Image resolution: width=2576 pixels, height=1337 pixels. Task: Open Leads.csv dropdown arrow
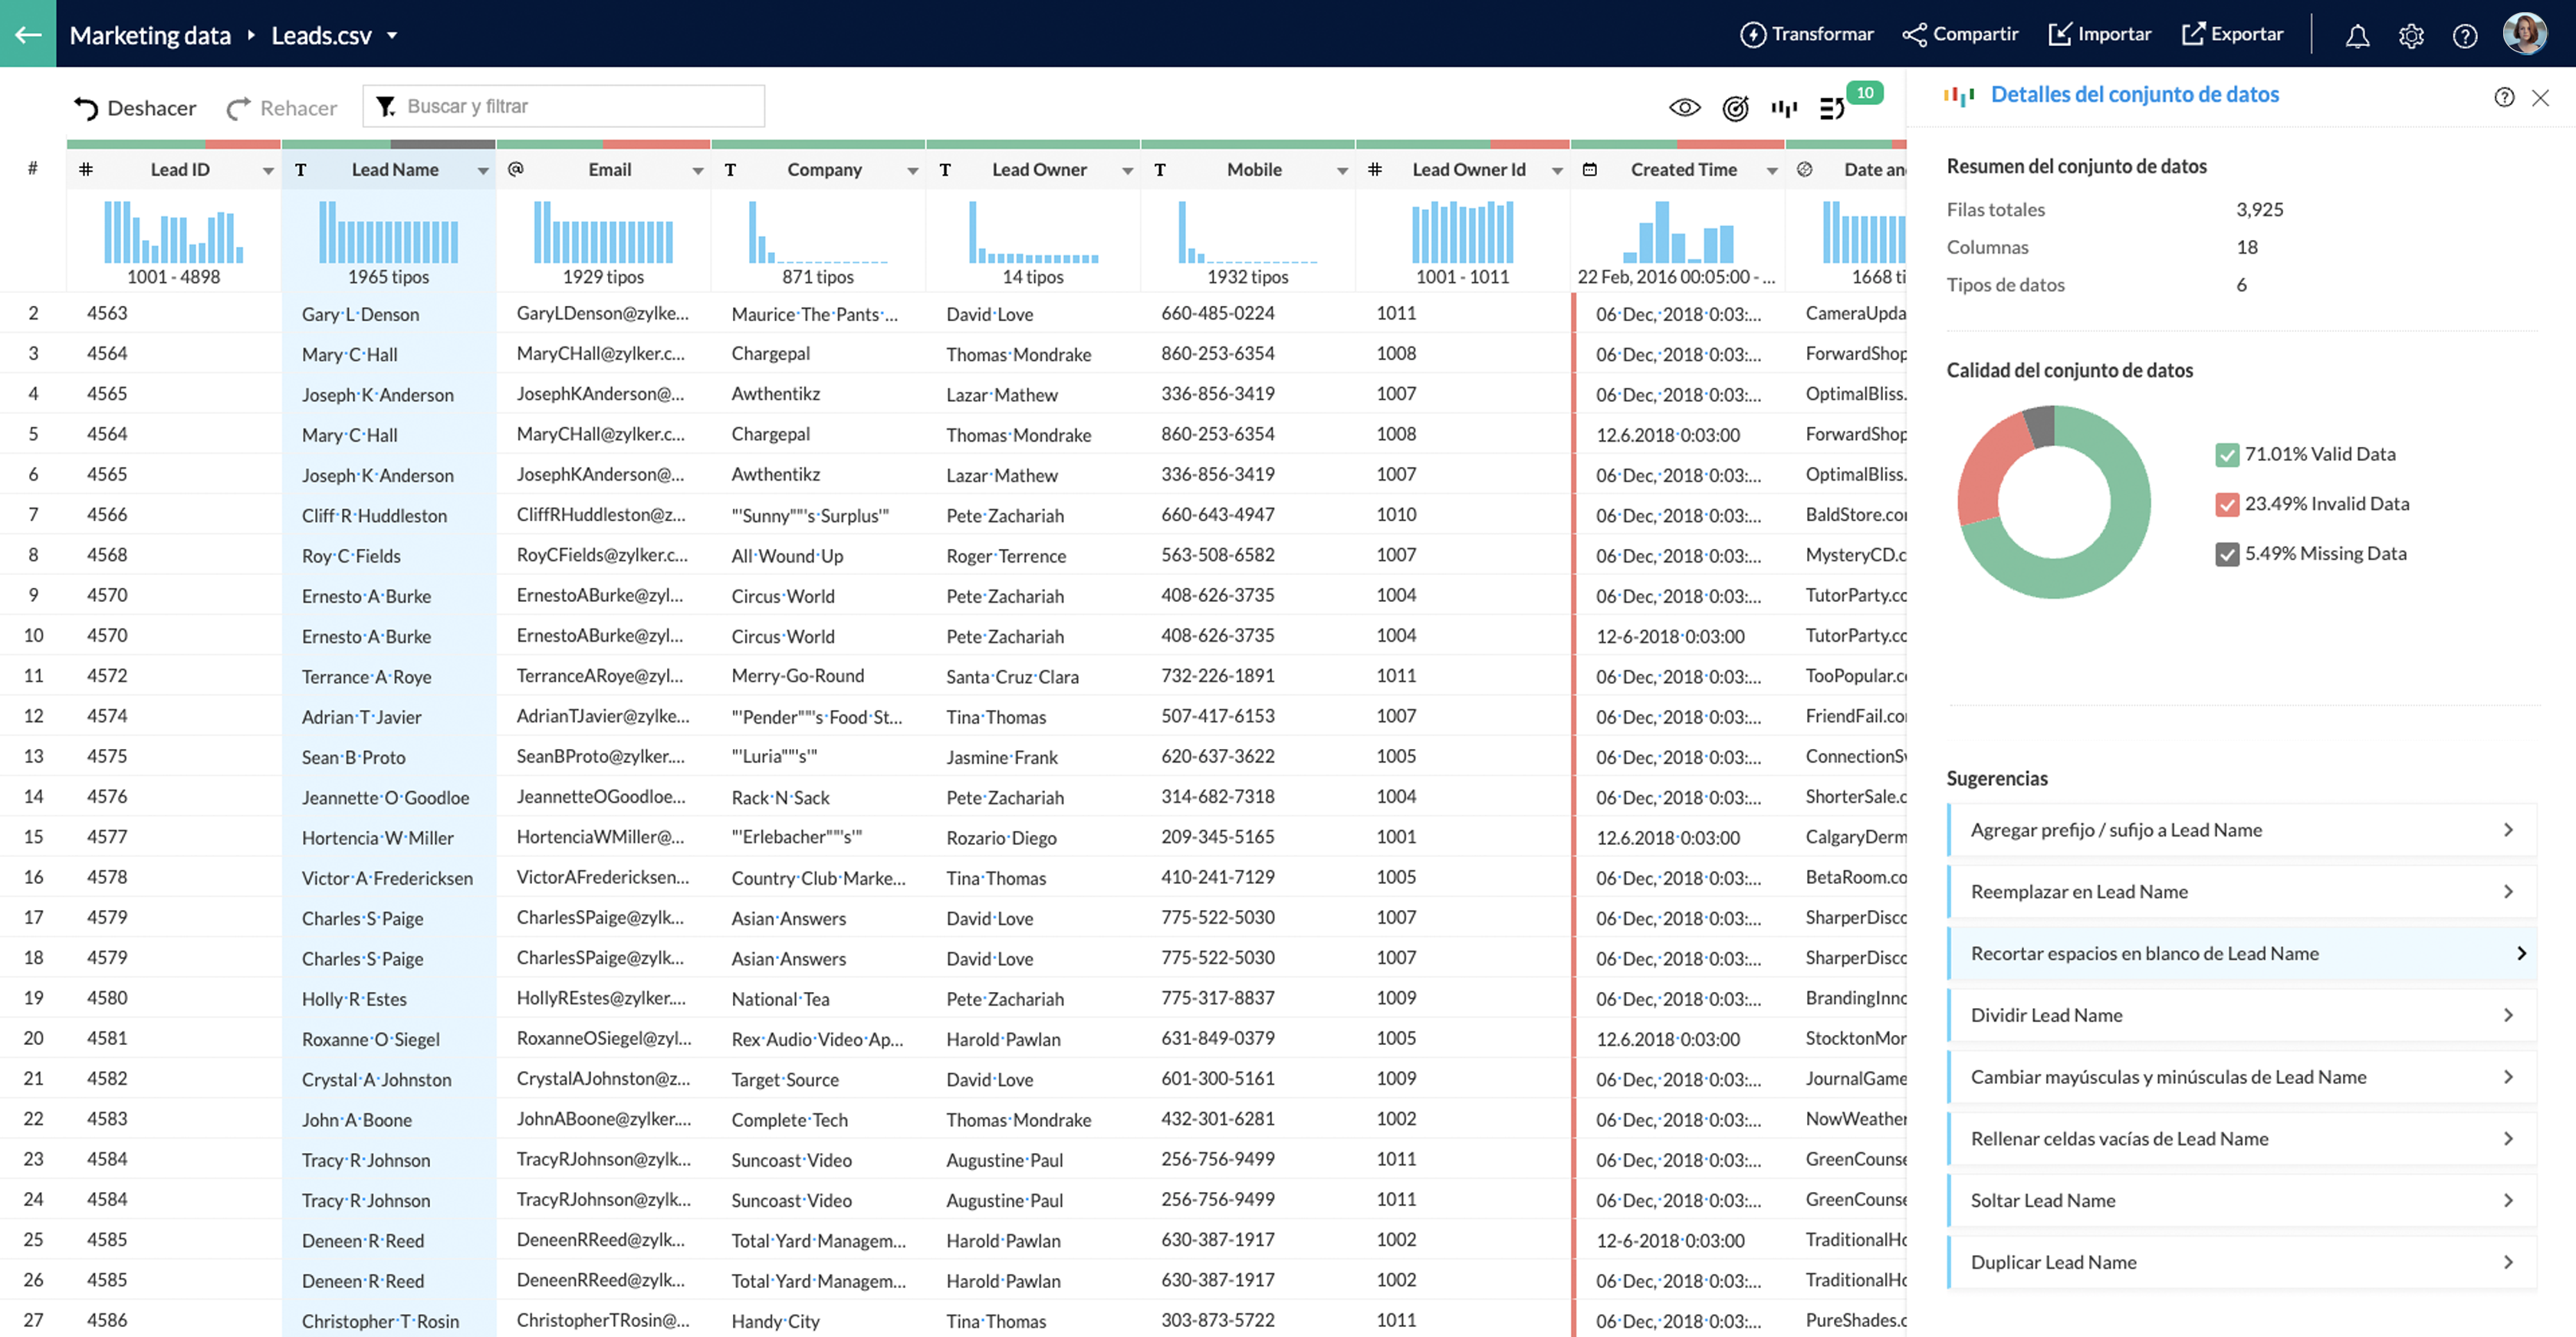point(392,36)
